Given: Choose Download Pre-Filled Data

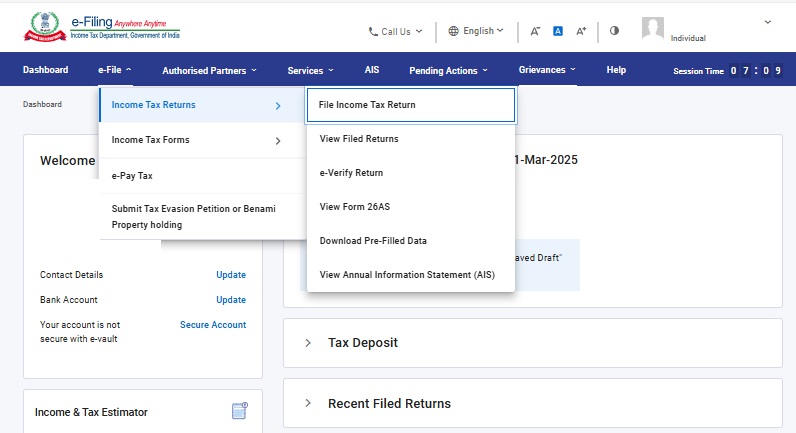Looking at the screenshot, I should pos(411,241).
